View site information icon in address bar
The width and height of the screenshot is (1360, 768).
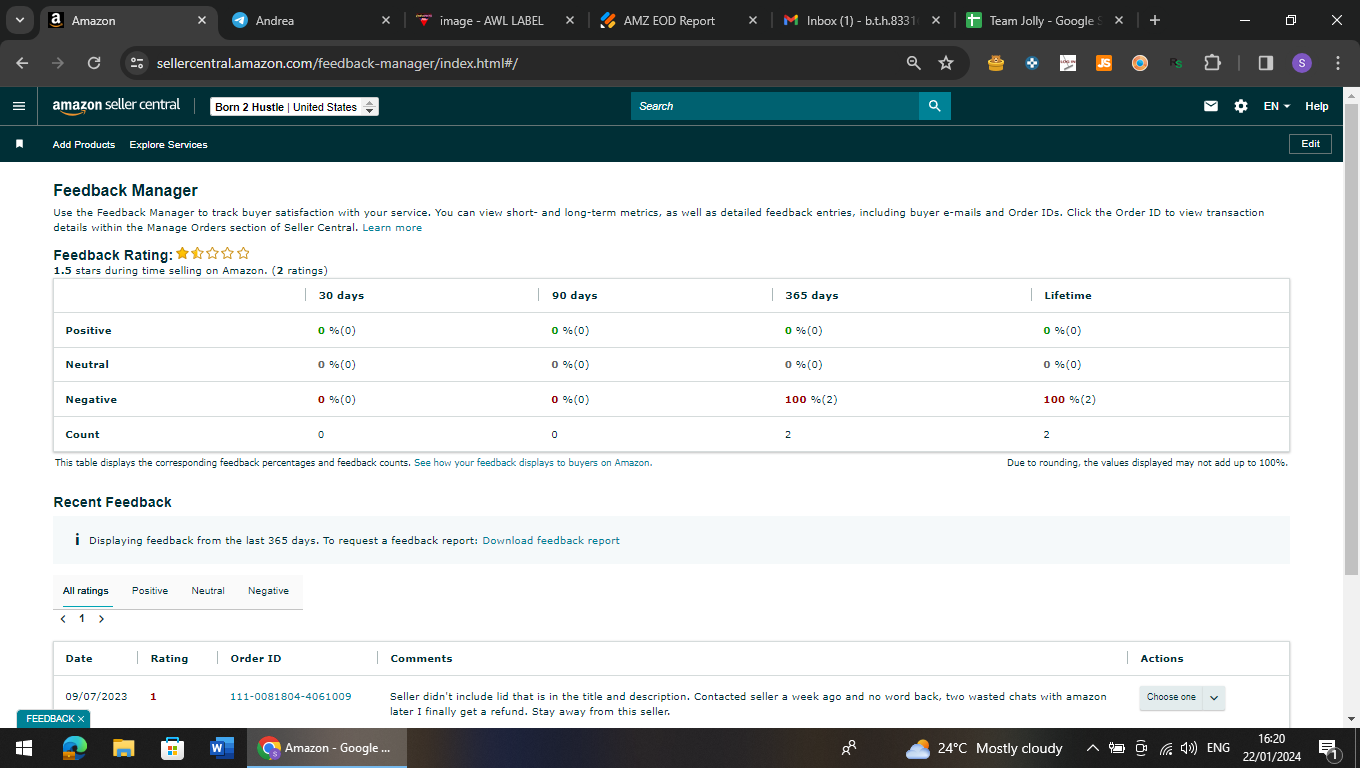tap(137, 63)
